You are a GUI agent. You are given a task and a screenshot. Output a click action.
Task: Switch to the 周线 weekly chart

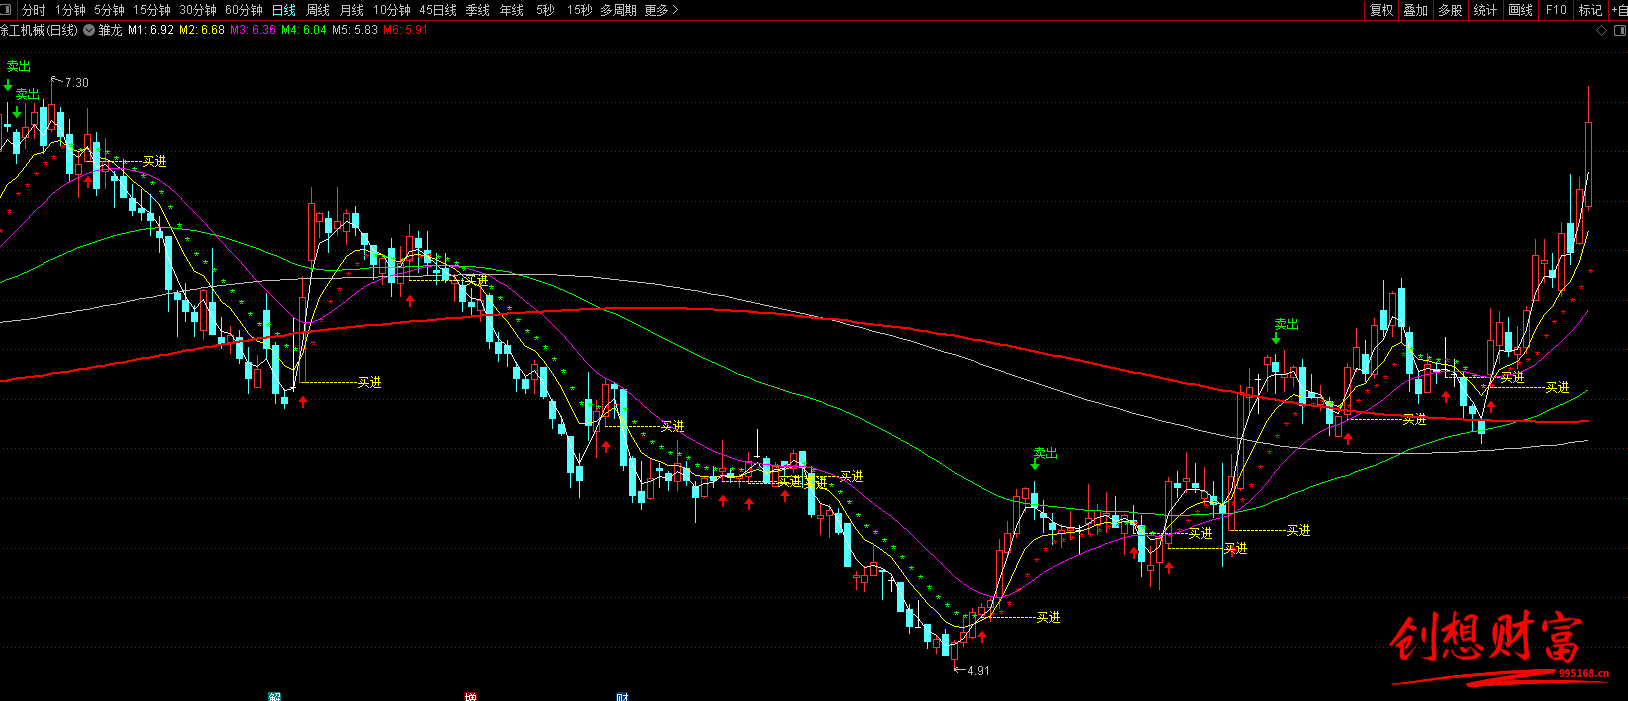(318, 10)
